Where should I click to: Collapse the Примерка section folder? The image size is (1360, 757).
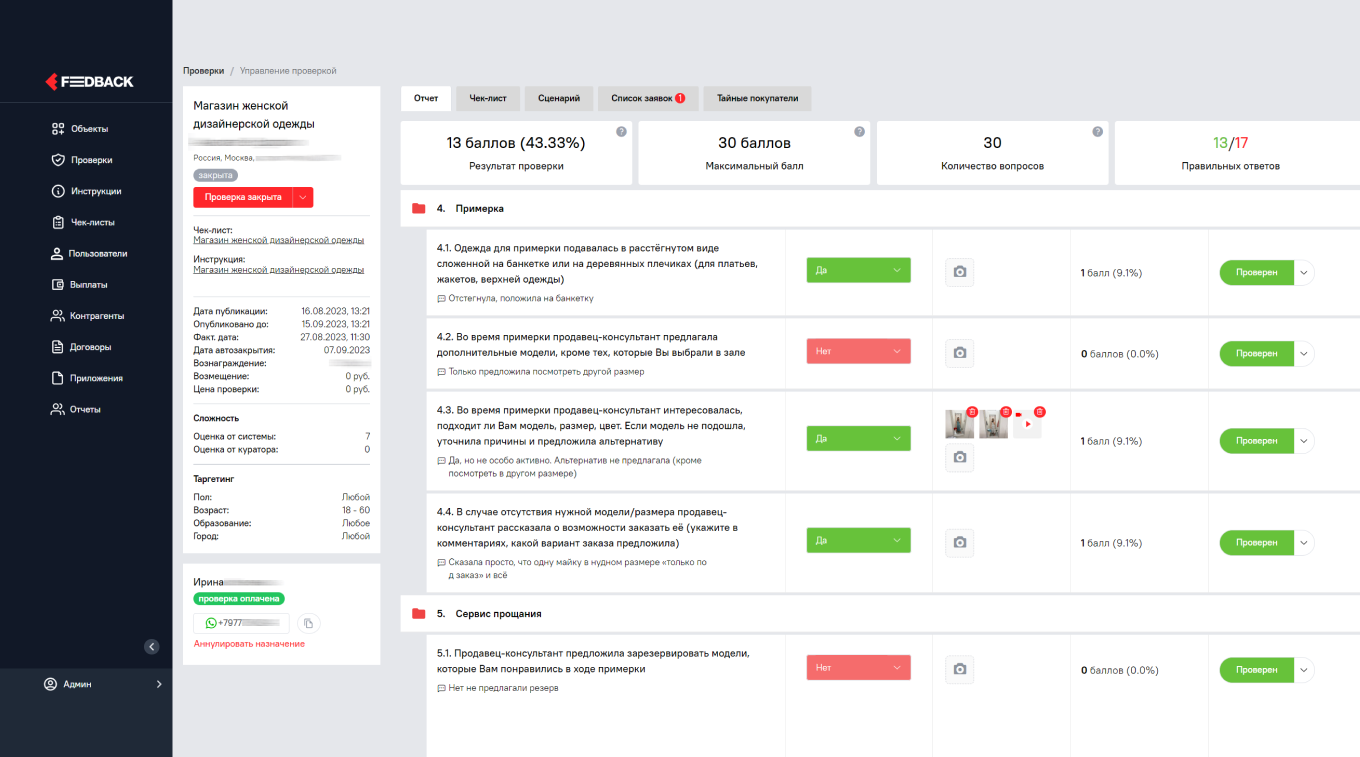(419, 209)
